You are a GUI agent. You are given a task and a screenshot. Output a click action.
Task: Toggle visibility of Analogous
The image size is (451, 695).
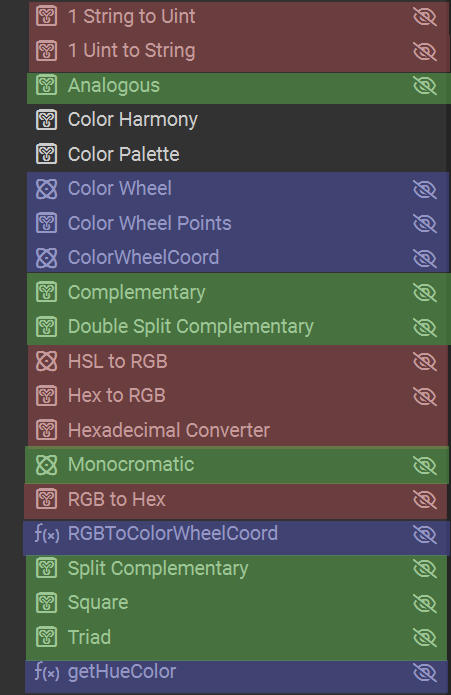pos(425,85)
